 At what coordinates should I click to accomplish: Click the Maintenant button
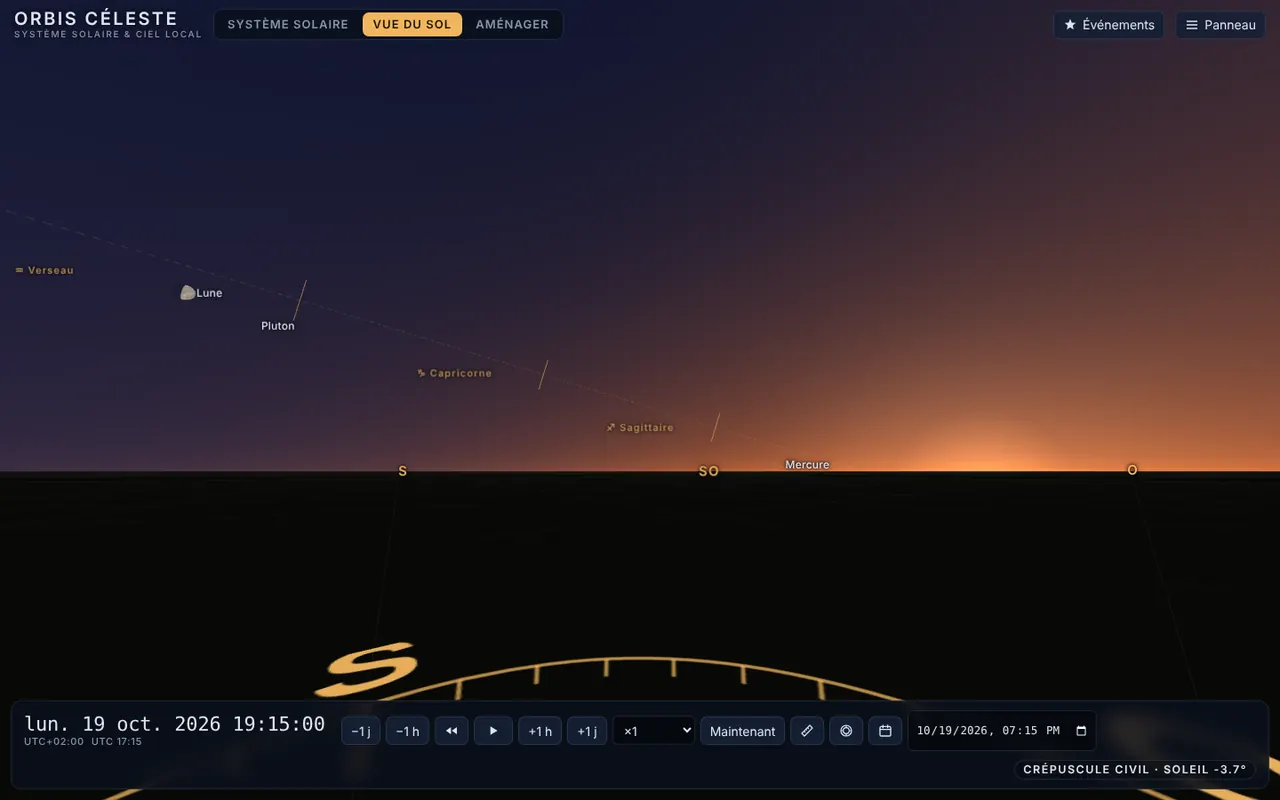(742, 731)
